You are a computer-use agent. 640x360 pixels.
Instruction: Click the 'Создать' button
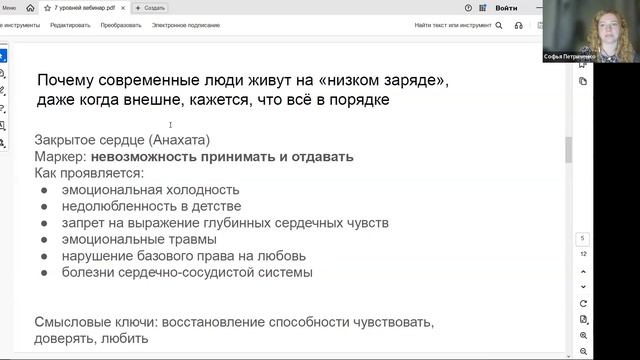click(x=150, y=8)
